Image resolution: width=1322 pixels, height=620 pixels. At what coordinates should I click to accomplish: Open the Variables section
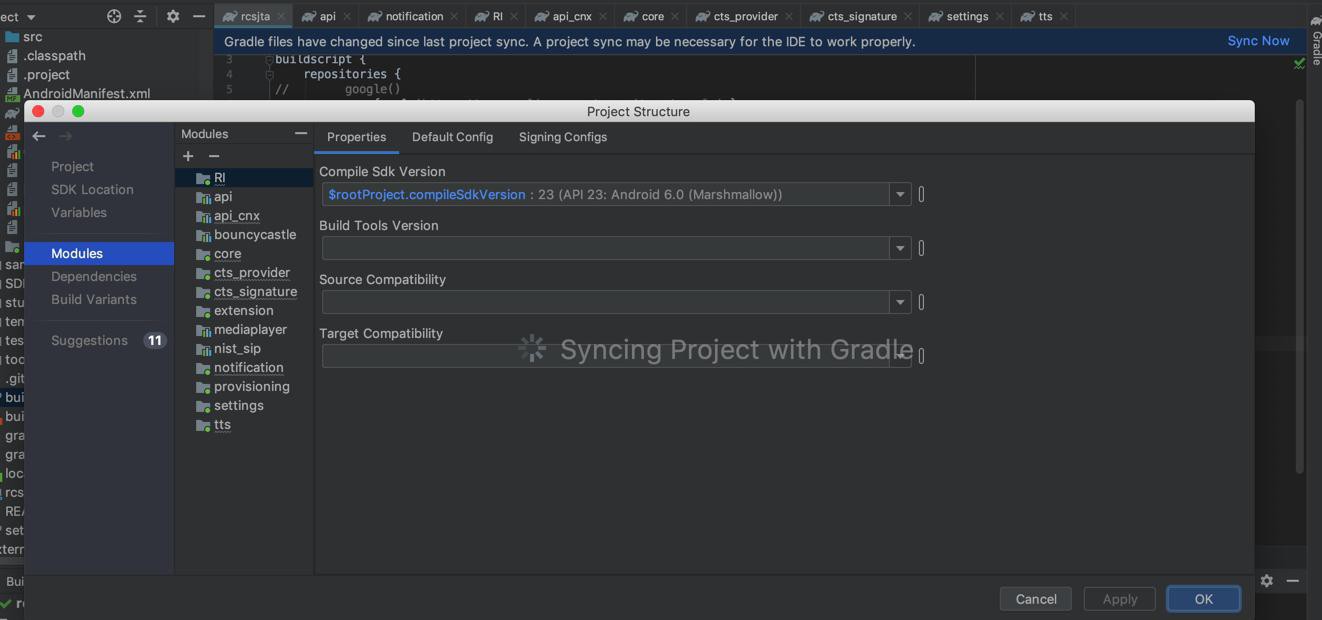coord(79,212)
